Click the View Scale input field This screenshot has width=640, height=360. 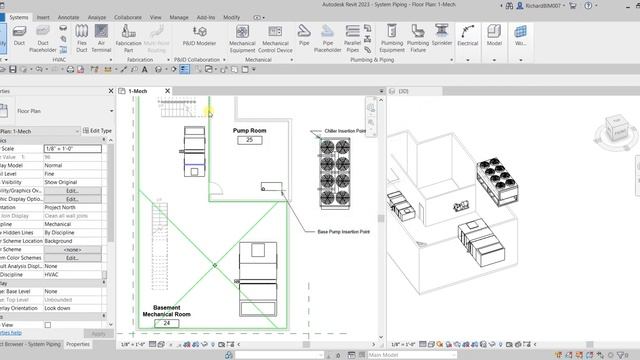[x=73, y=149]
